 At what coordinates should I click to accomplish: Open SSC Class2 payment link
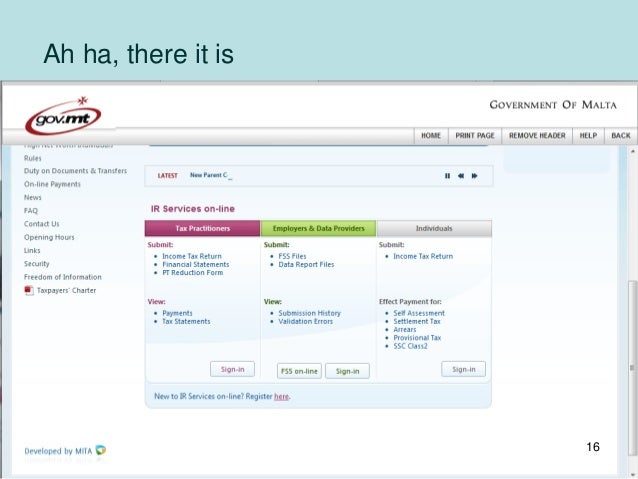click(410, 346)
